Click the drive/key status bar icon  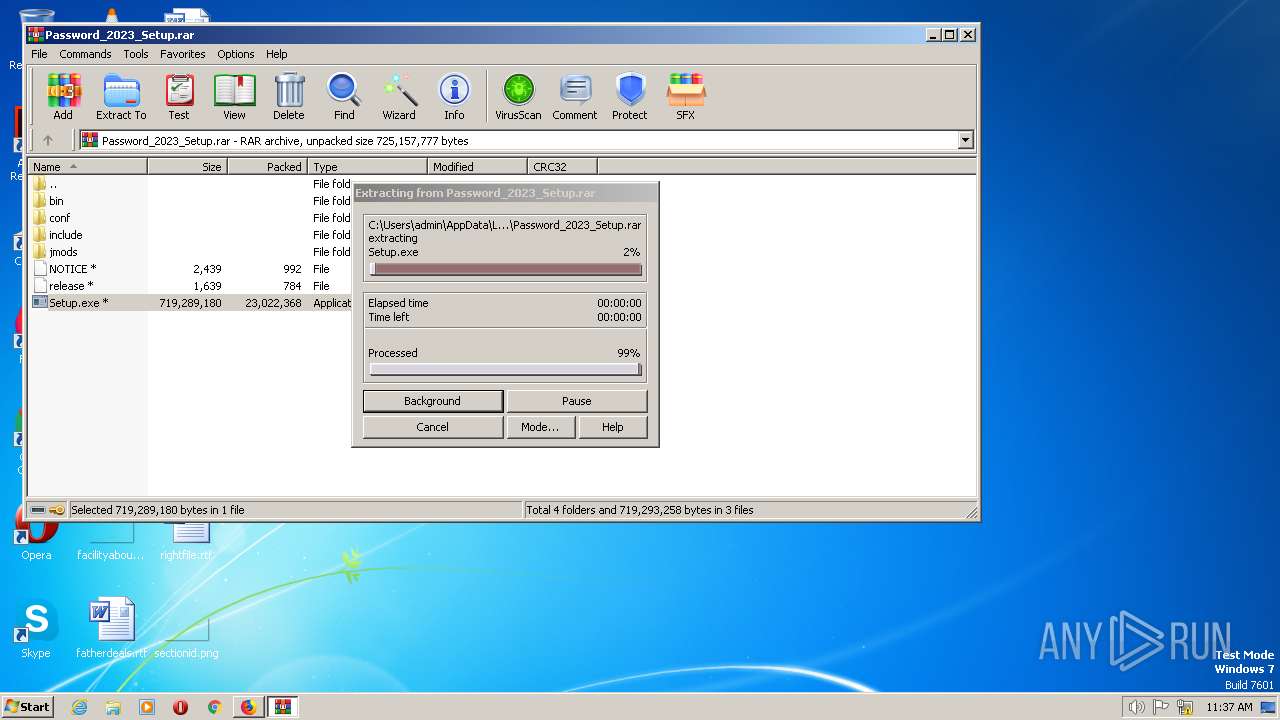[47, 510]
